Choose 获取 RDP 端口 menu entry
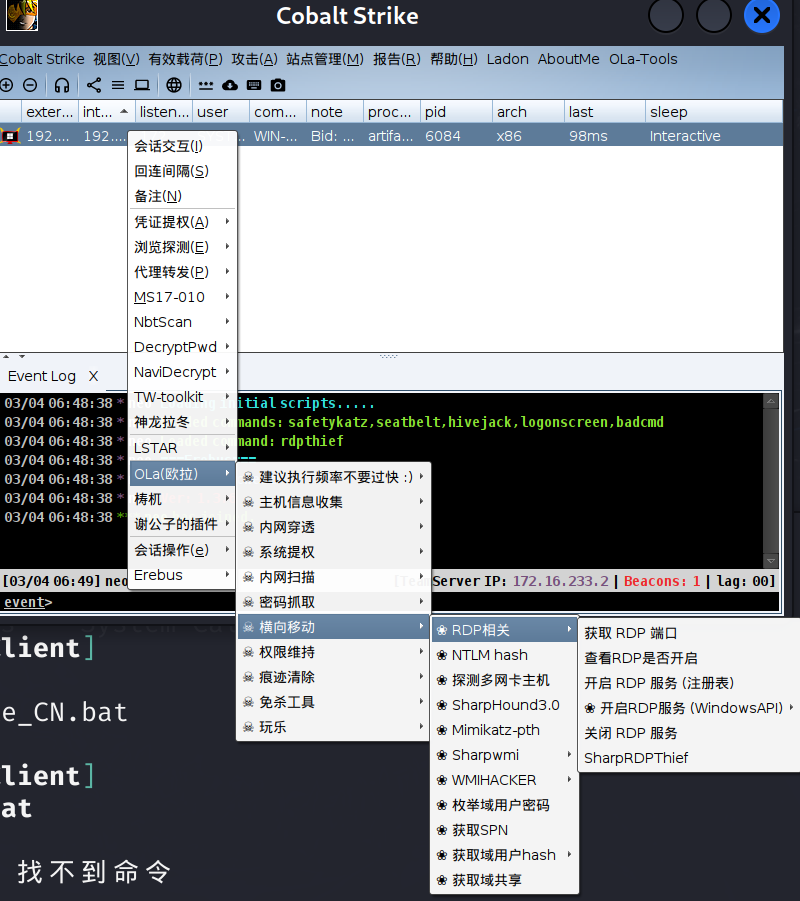This screenshot has height=901, width=800. click(x=631, y=633)
